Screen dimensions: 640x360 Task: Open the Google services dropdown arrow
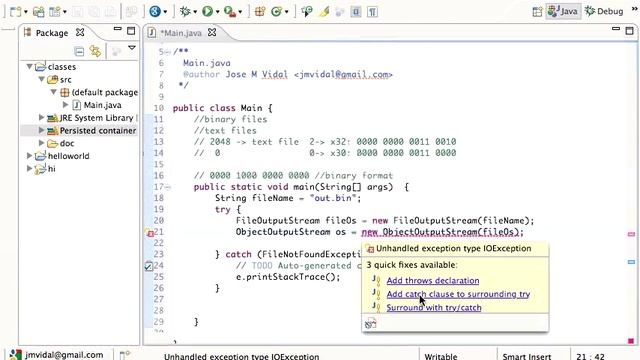coord(165,12)
